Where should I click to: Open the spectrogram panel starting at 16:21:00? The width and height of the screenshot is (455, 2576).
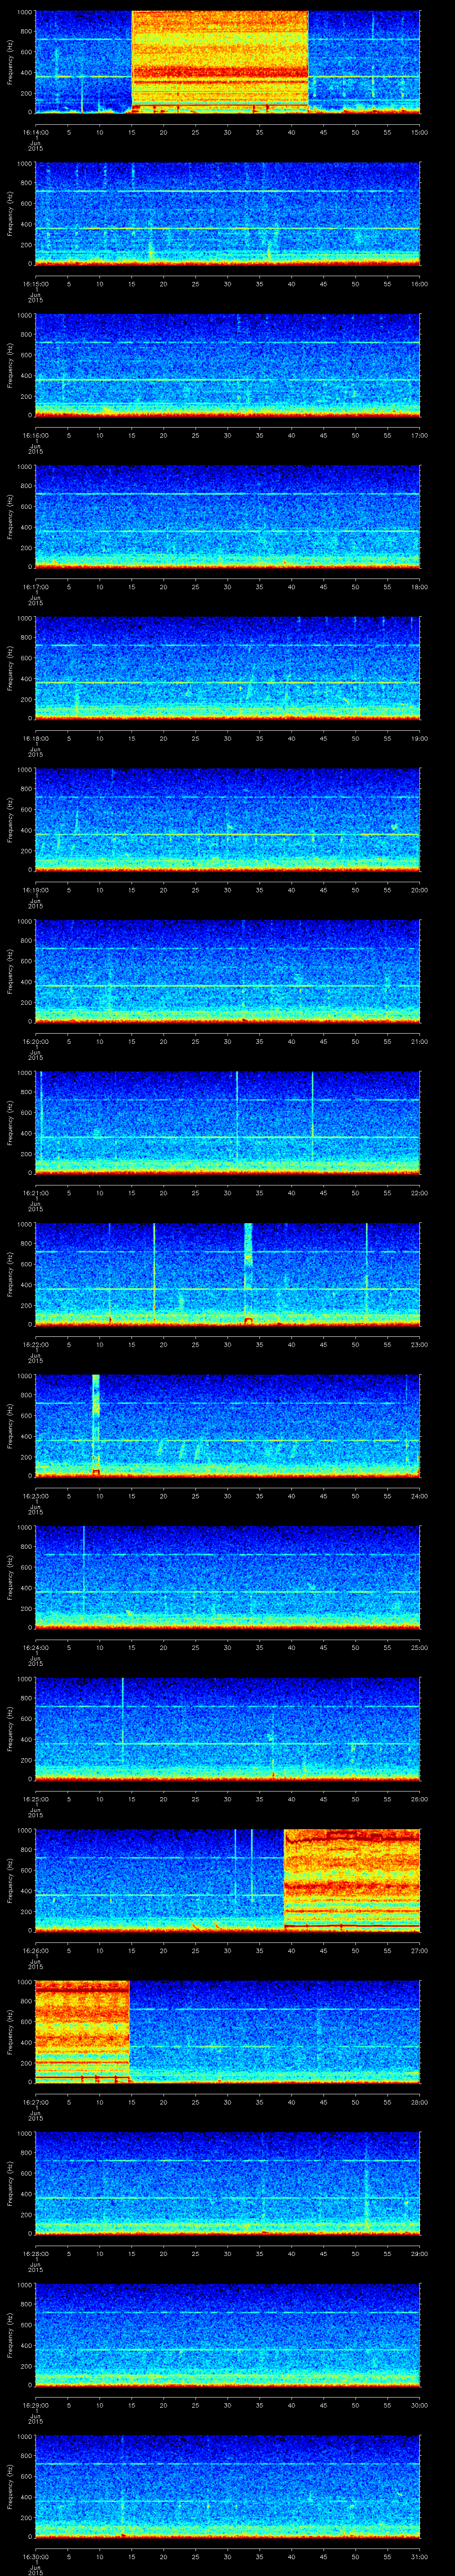pyautogui.click(x=228, y=1122)
